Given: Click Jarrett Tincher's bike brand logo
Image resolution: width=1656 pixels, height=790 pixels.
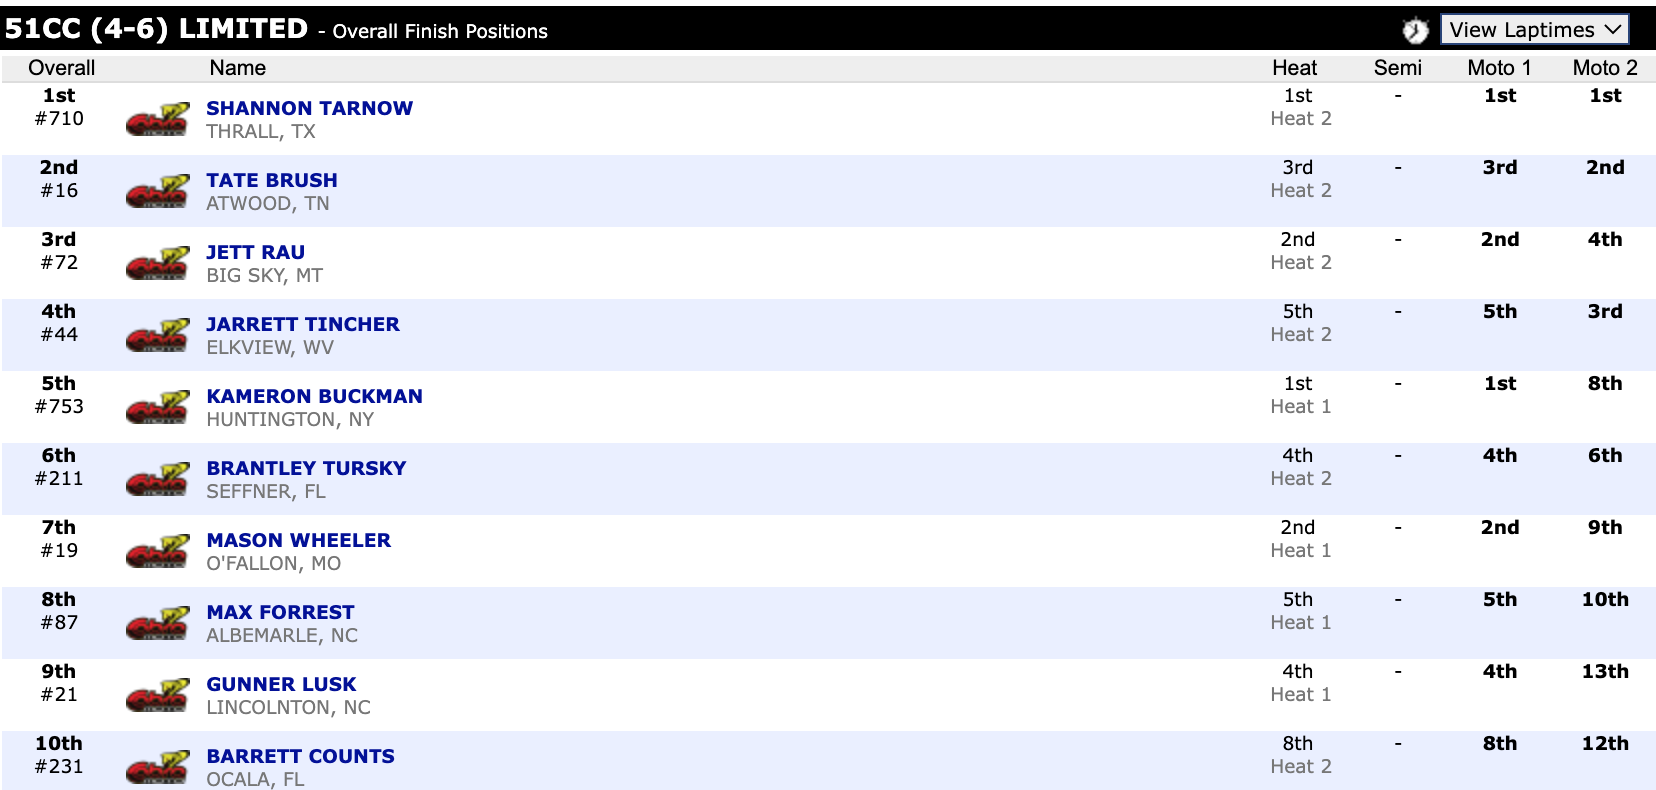Looking at the screenshot, I should tap(157, 336).
